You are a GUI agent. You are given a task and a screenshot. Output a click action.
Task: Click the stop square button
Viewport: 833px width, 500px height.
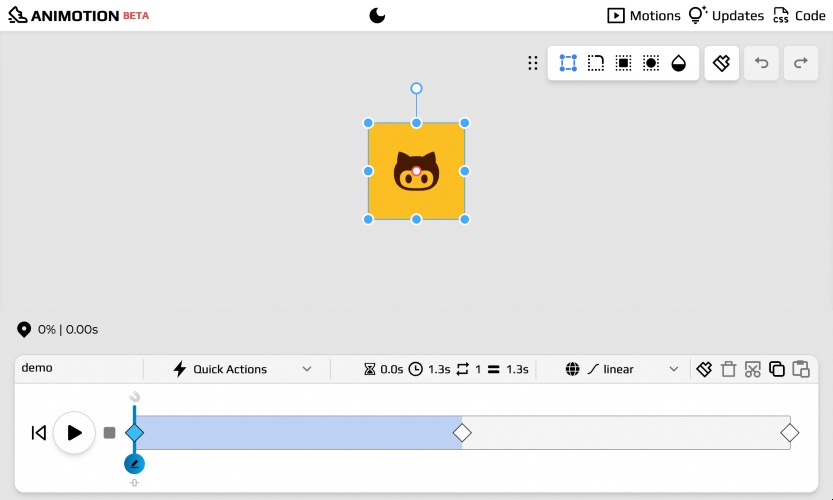tap(109, 433)
